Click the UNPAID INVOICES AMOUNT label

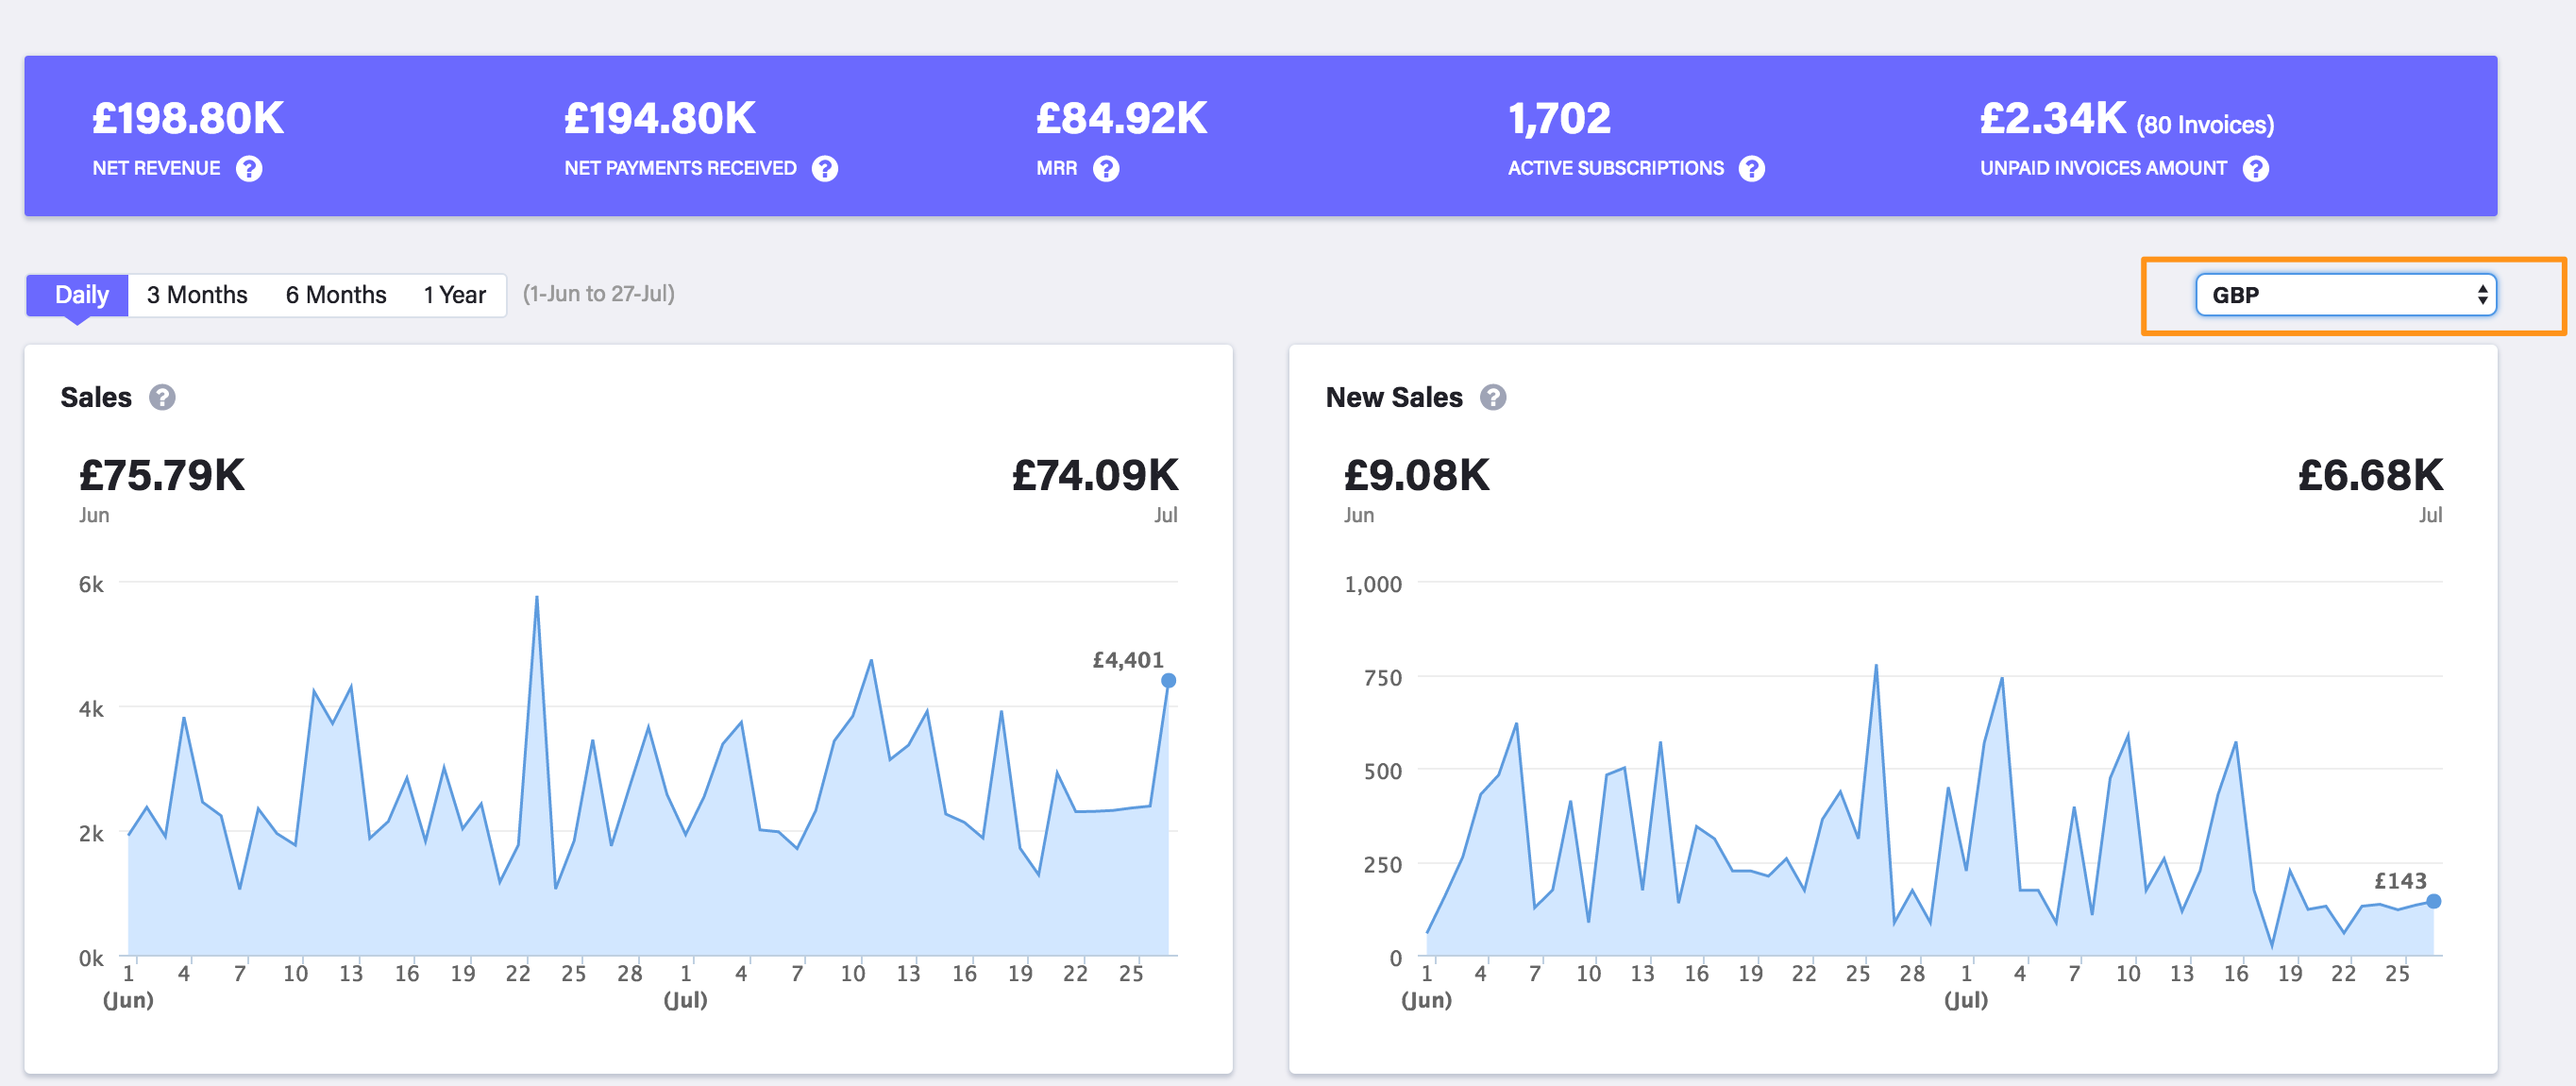tap(2104, 169)
